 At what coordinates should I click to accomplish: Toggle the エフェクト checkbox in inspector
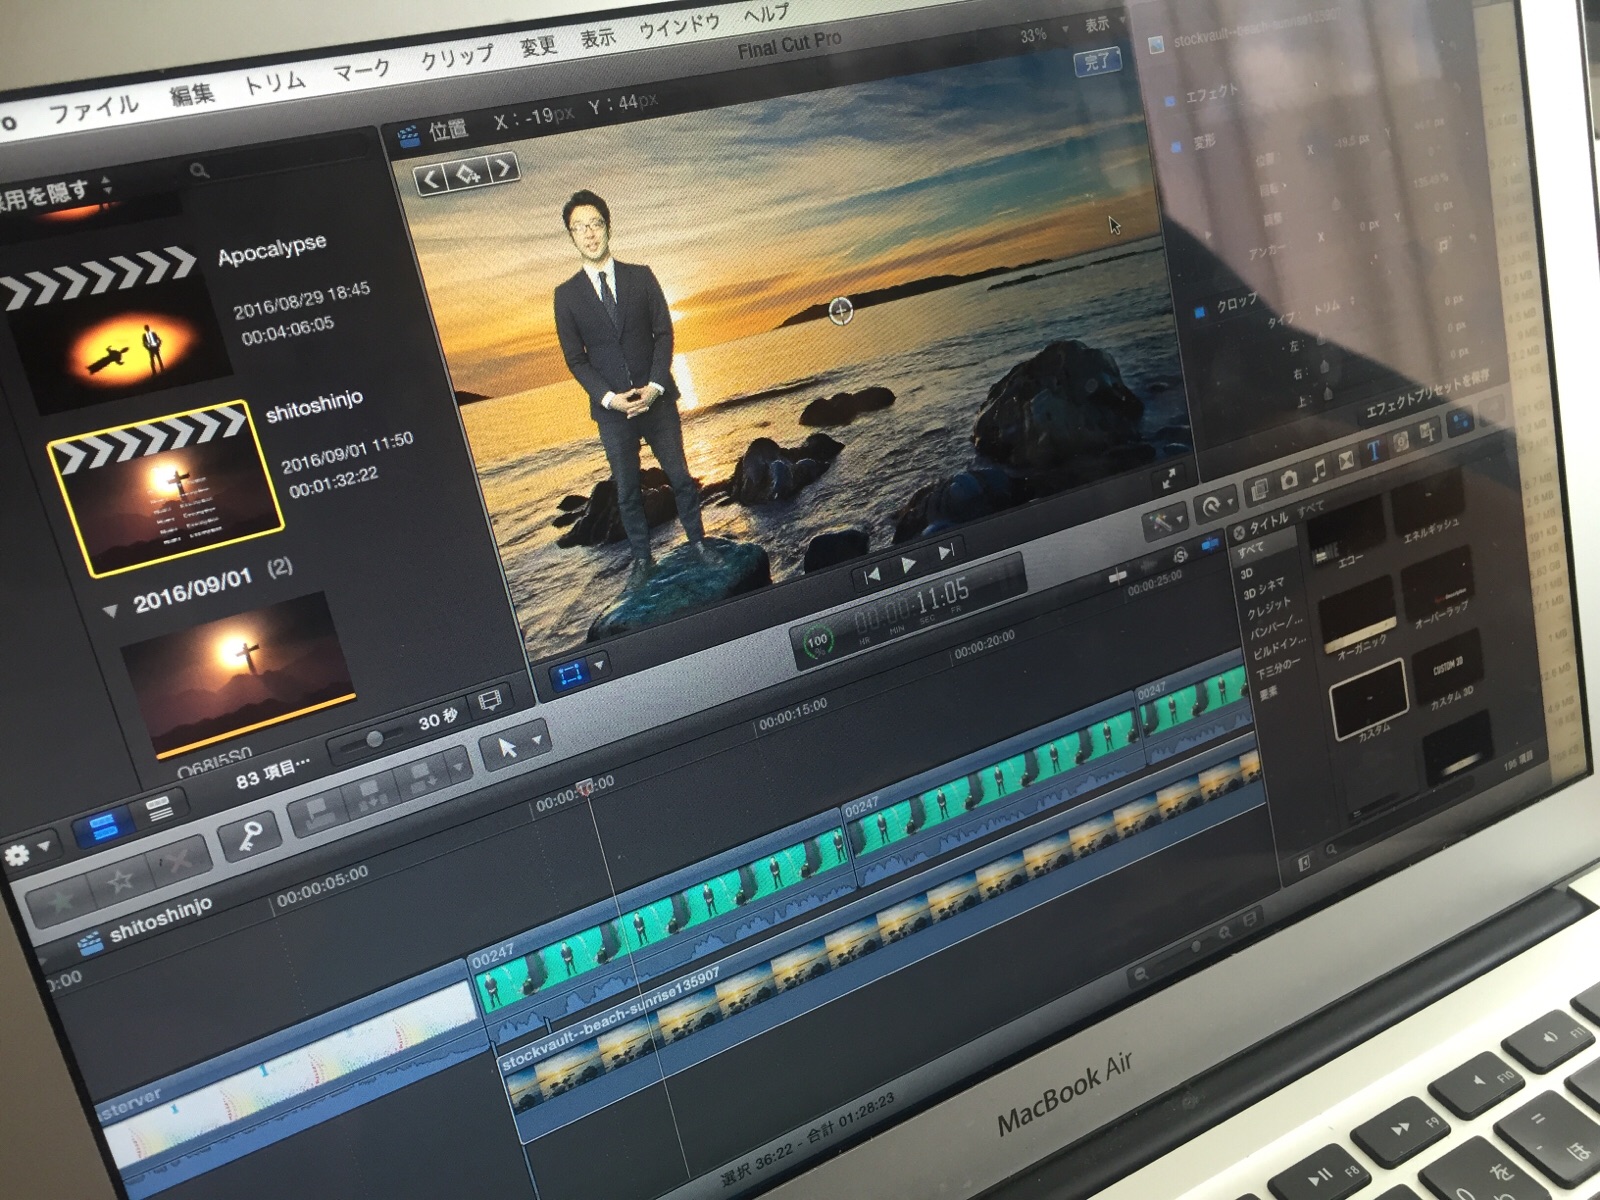coord(1168,102)
